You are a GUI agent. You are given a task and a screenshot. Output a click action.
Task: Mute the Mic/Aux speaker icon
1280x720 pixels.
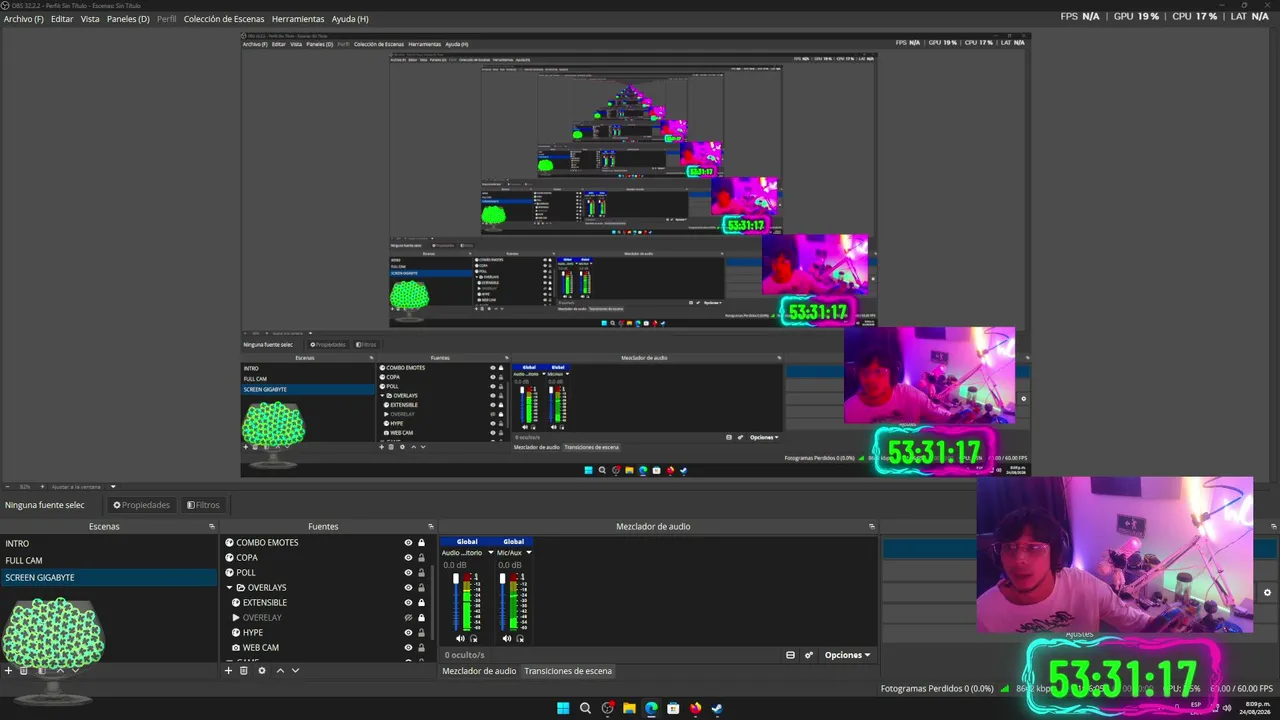pyautogui.click(x=507, y=638)
